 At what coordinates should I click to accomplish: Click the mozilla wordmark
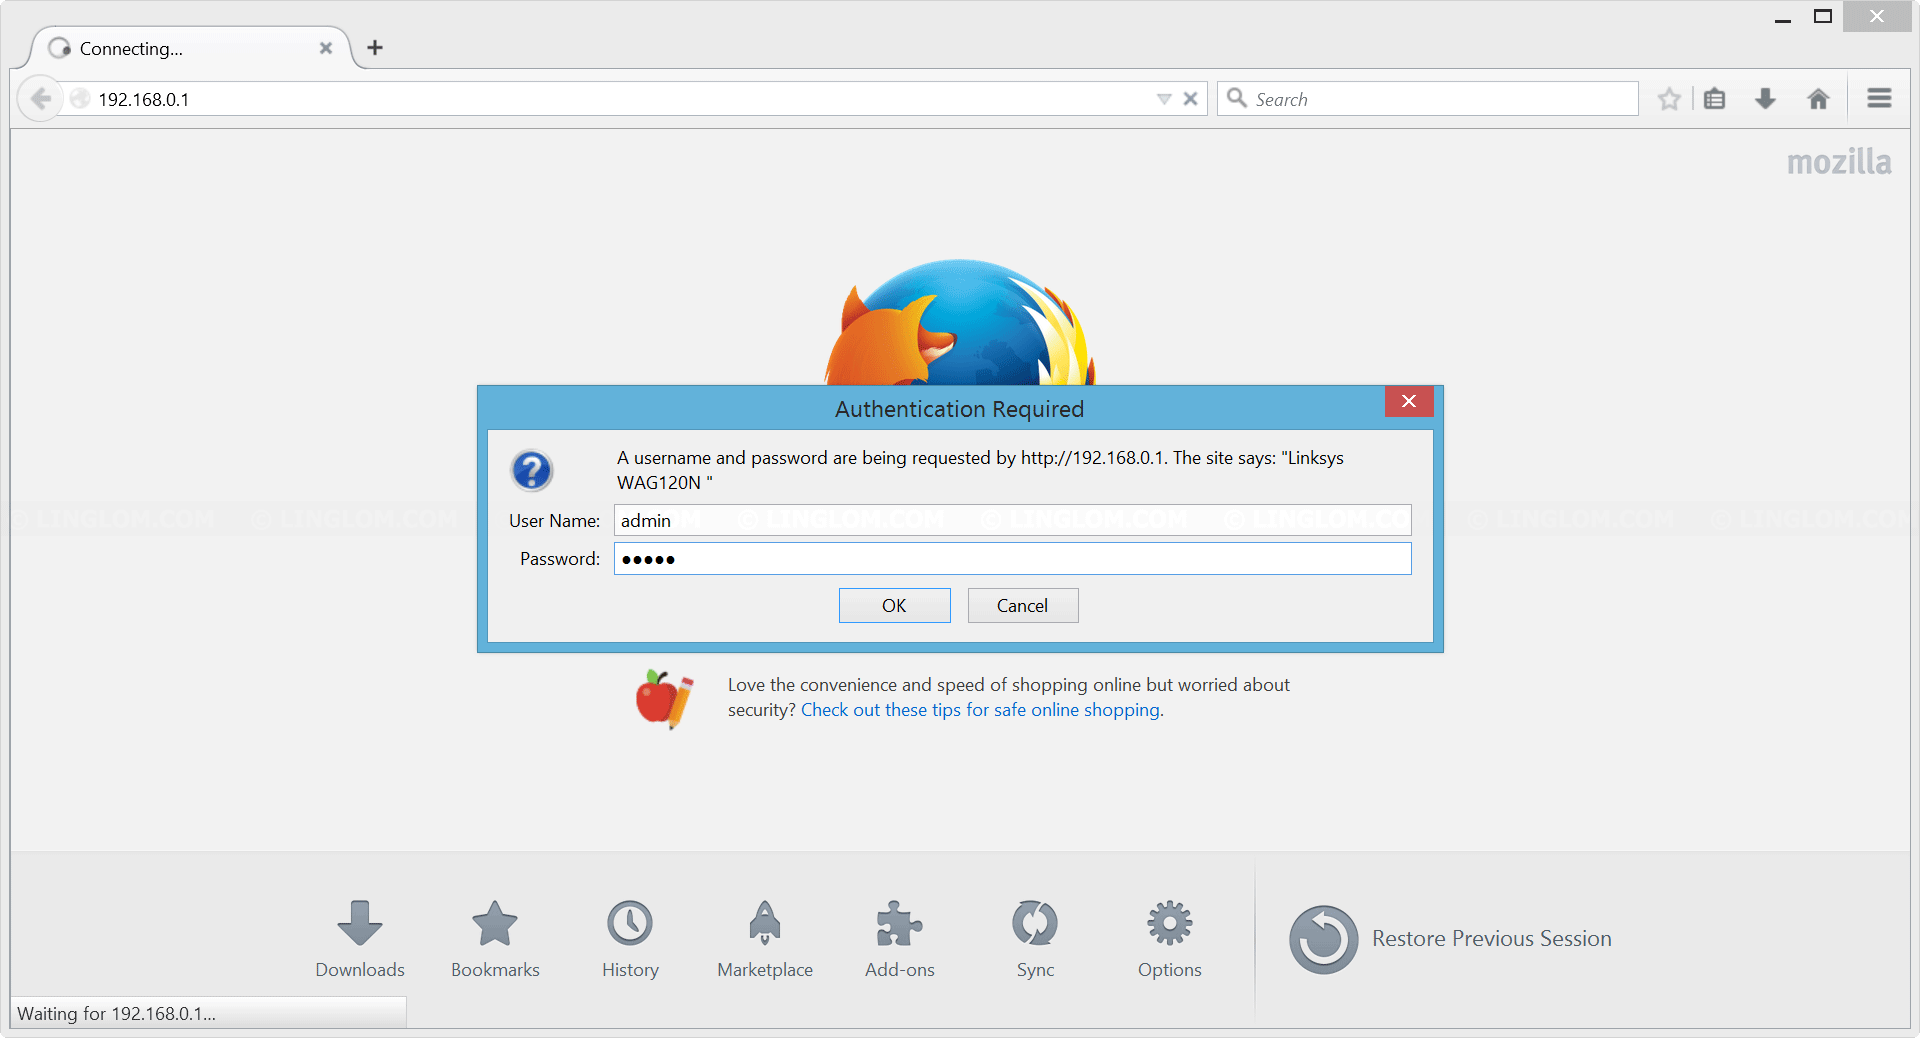1838,162
